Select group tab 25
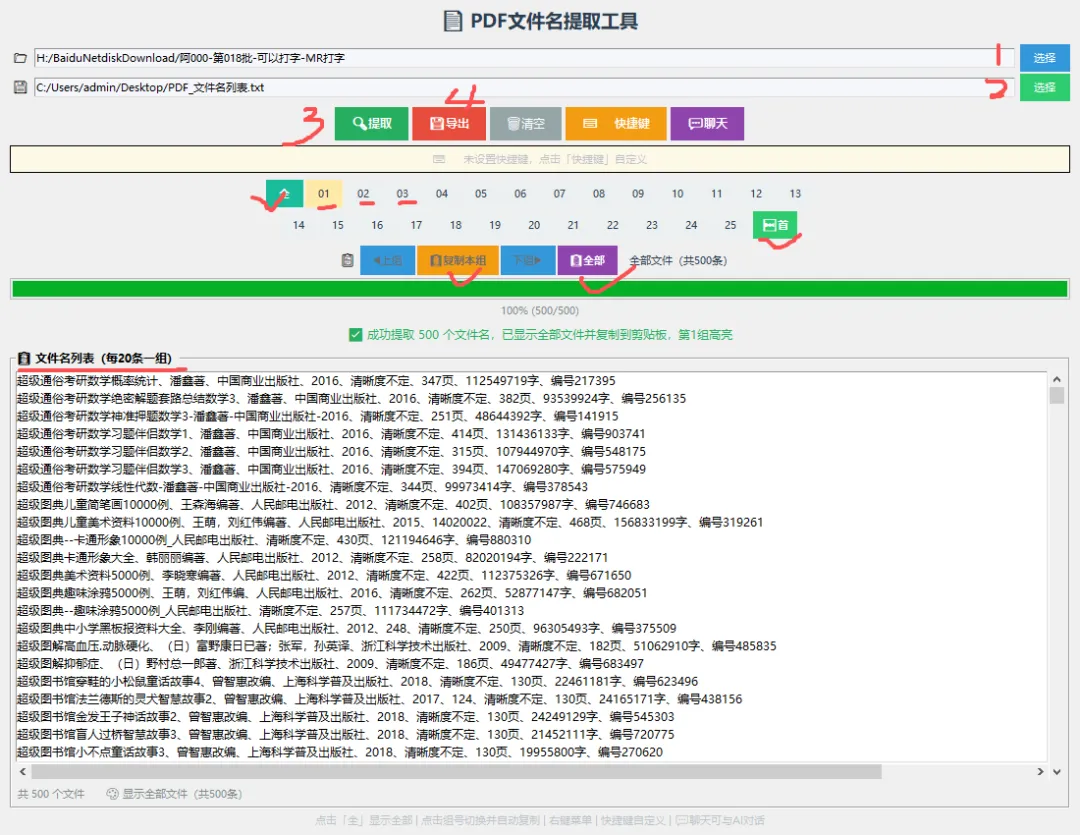Screen dimensions: 1080x835 730,225
